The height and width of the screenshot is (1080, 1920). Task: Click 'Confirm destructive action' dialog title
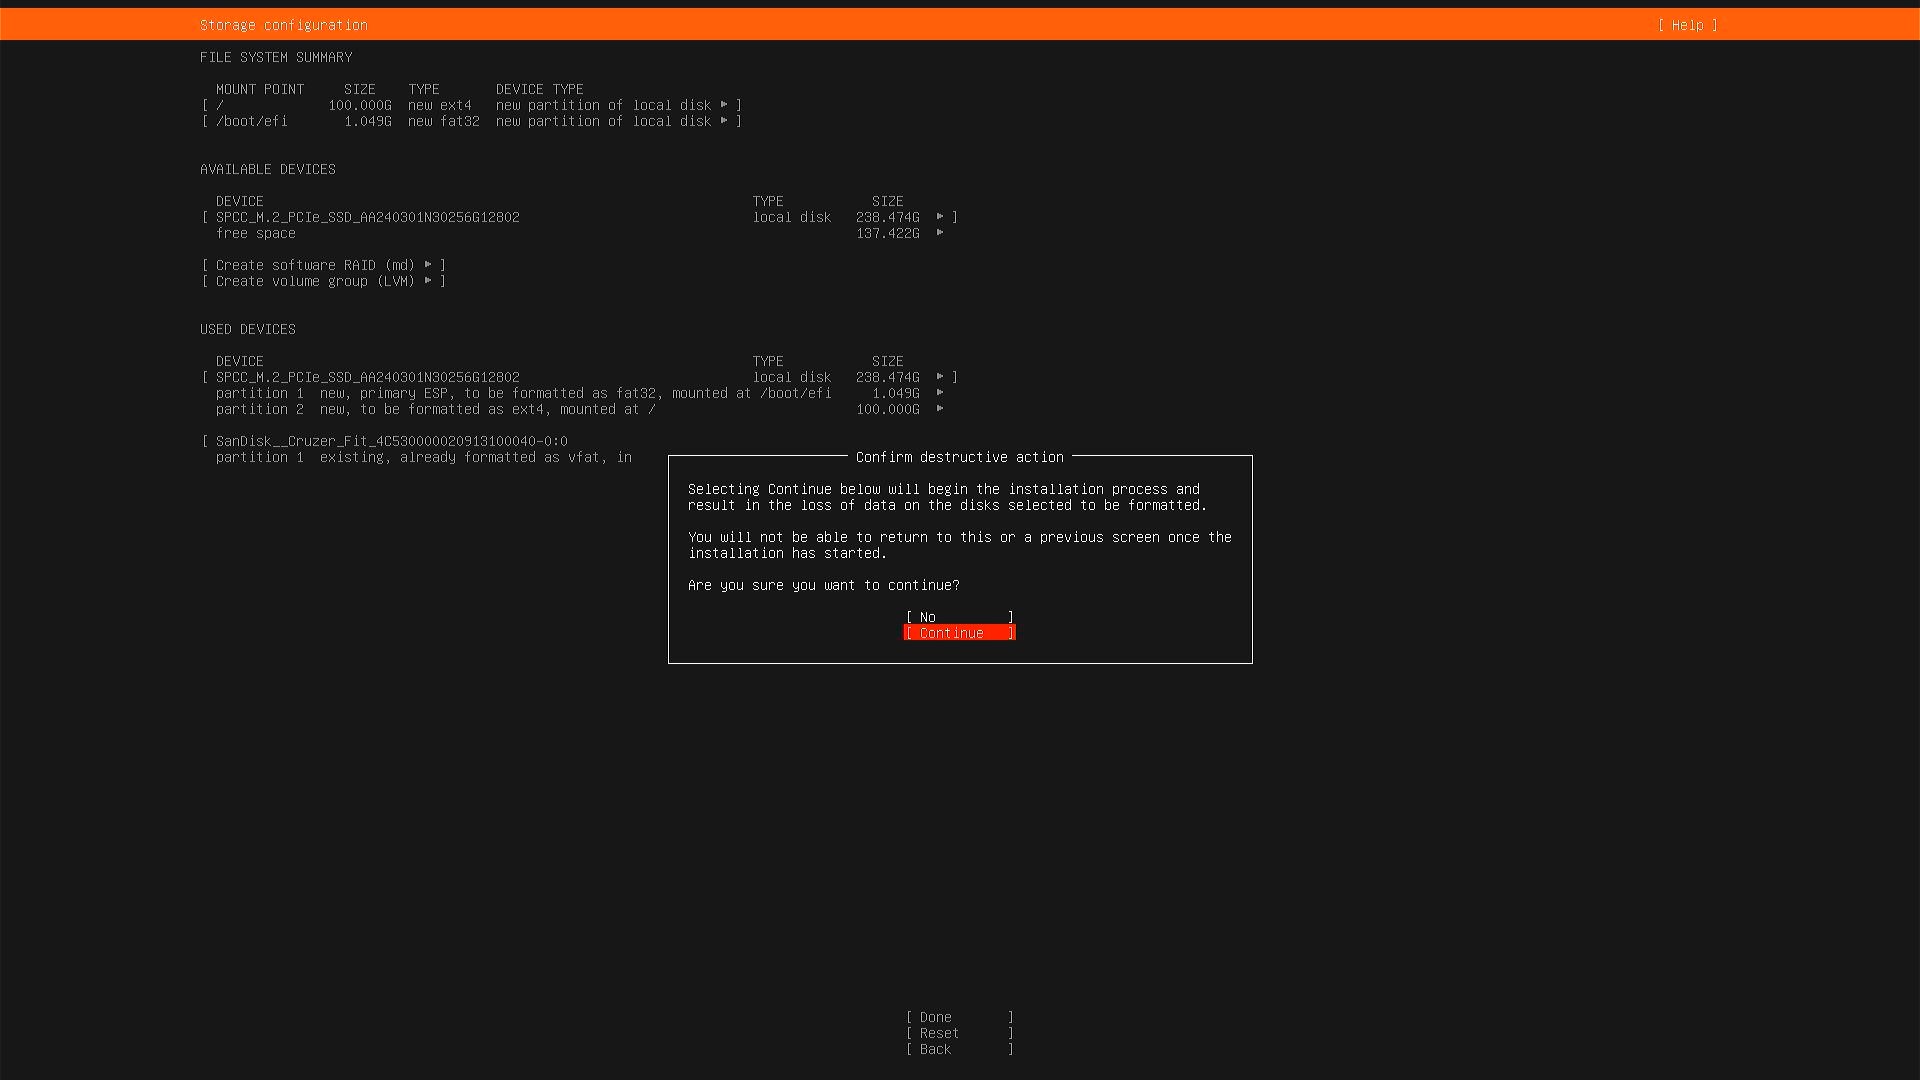[960, 457]
